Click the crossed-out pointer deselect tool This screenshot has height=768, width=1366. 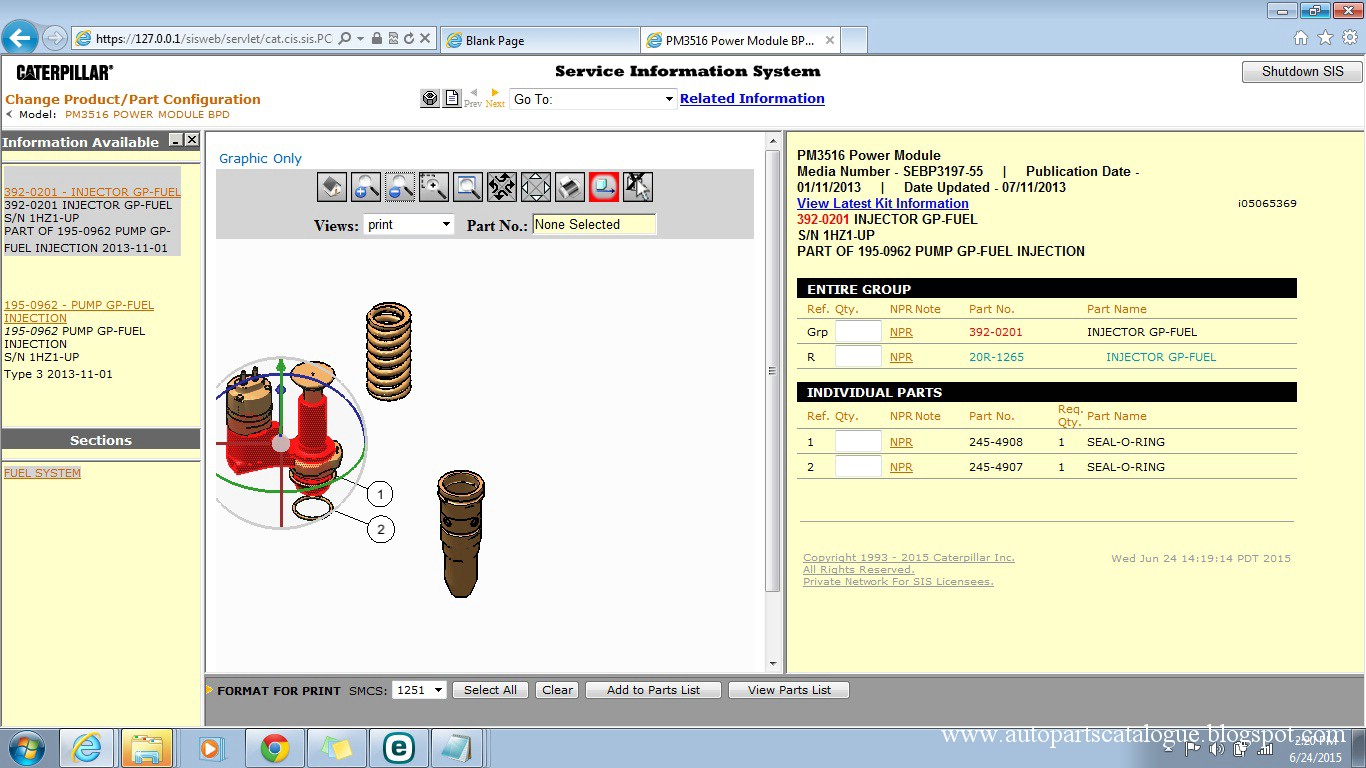pos(638,186)
